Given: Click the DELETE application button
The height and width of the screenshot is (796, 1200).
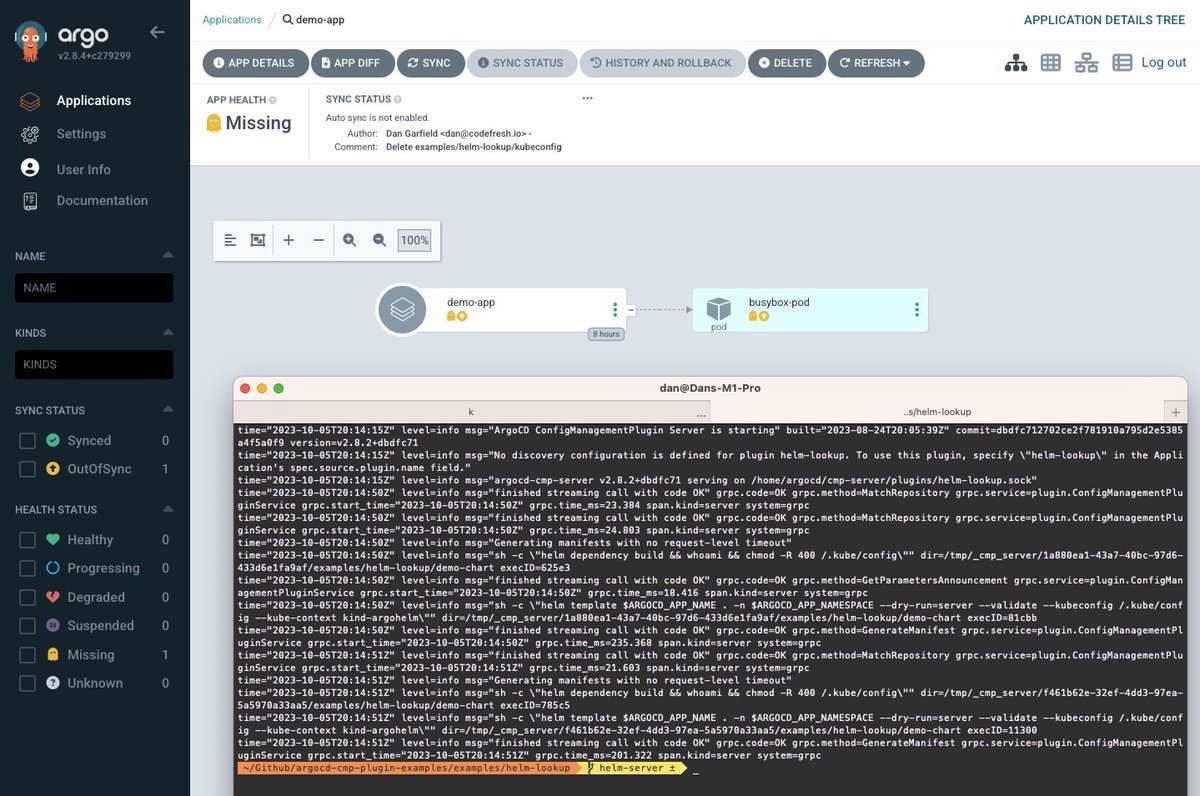Looking at the screenshot, I should (786, 63).
